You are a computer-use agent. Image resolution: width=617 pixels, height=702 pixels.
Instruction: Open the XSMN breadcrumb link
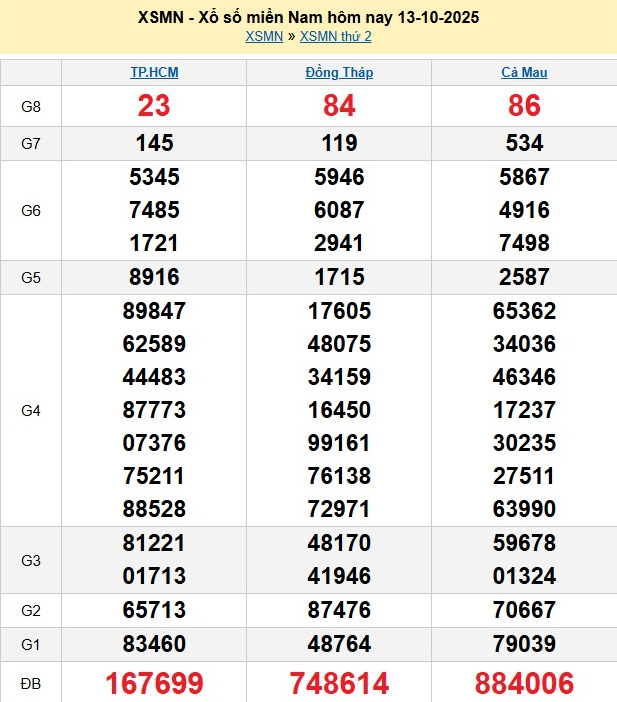tap(264, 37)
